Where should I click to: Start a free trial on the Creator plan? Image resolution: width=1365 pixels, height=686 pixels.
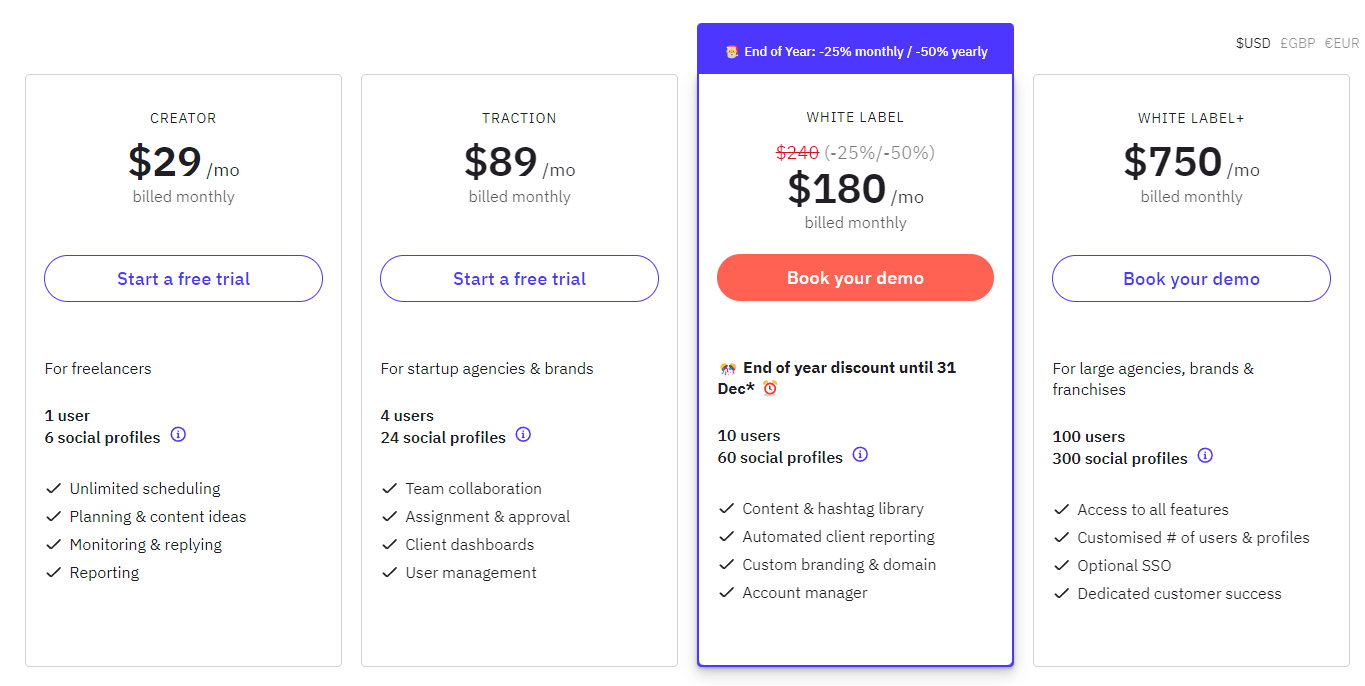tap(183, 278)
